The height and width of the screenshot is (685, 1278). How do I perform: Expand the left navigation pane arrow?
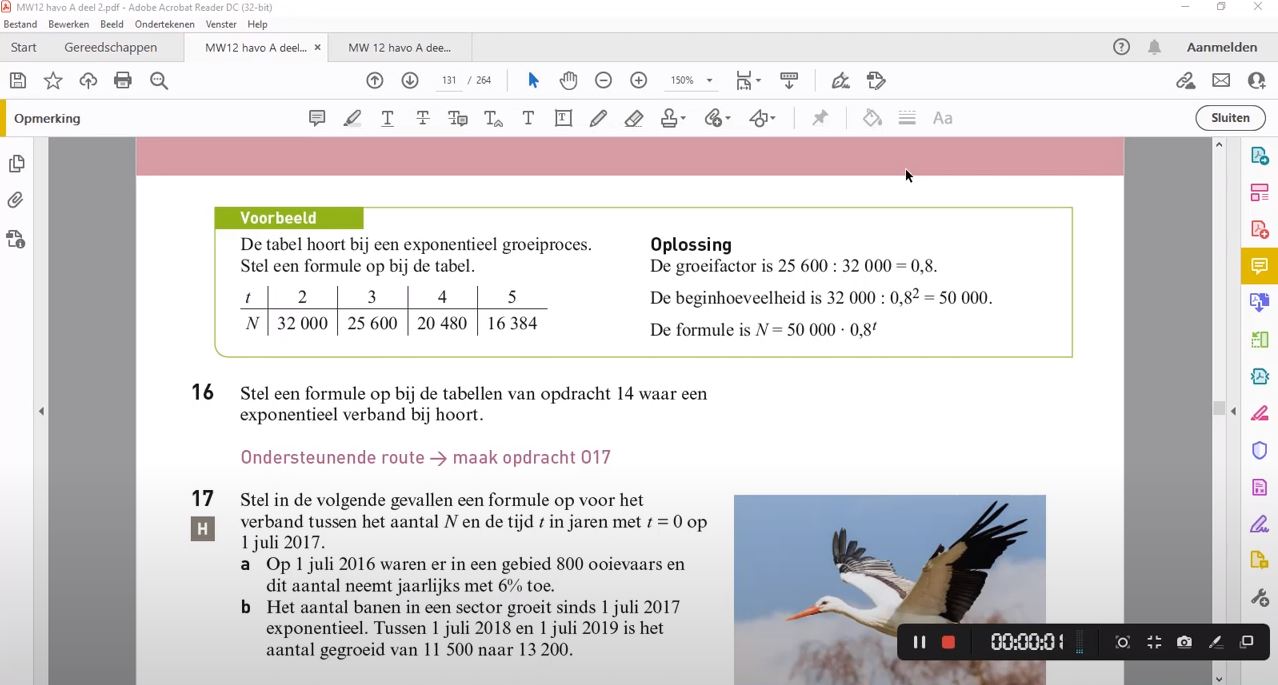41,411
